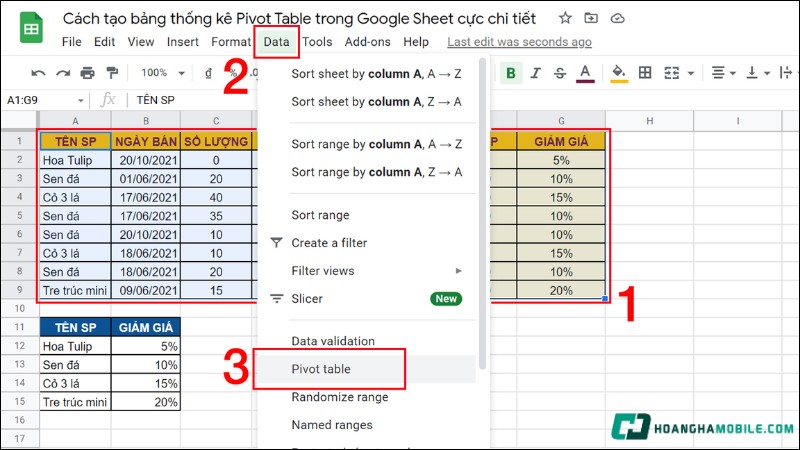Open the Help menu
The height and width of the screenshot is (450, 800).
(416, 42)
